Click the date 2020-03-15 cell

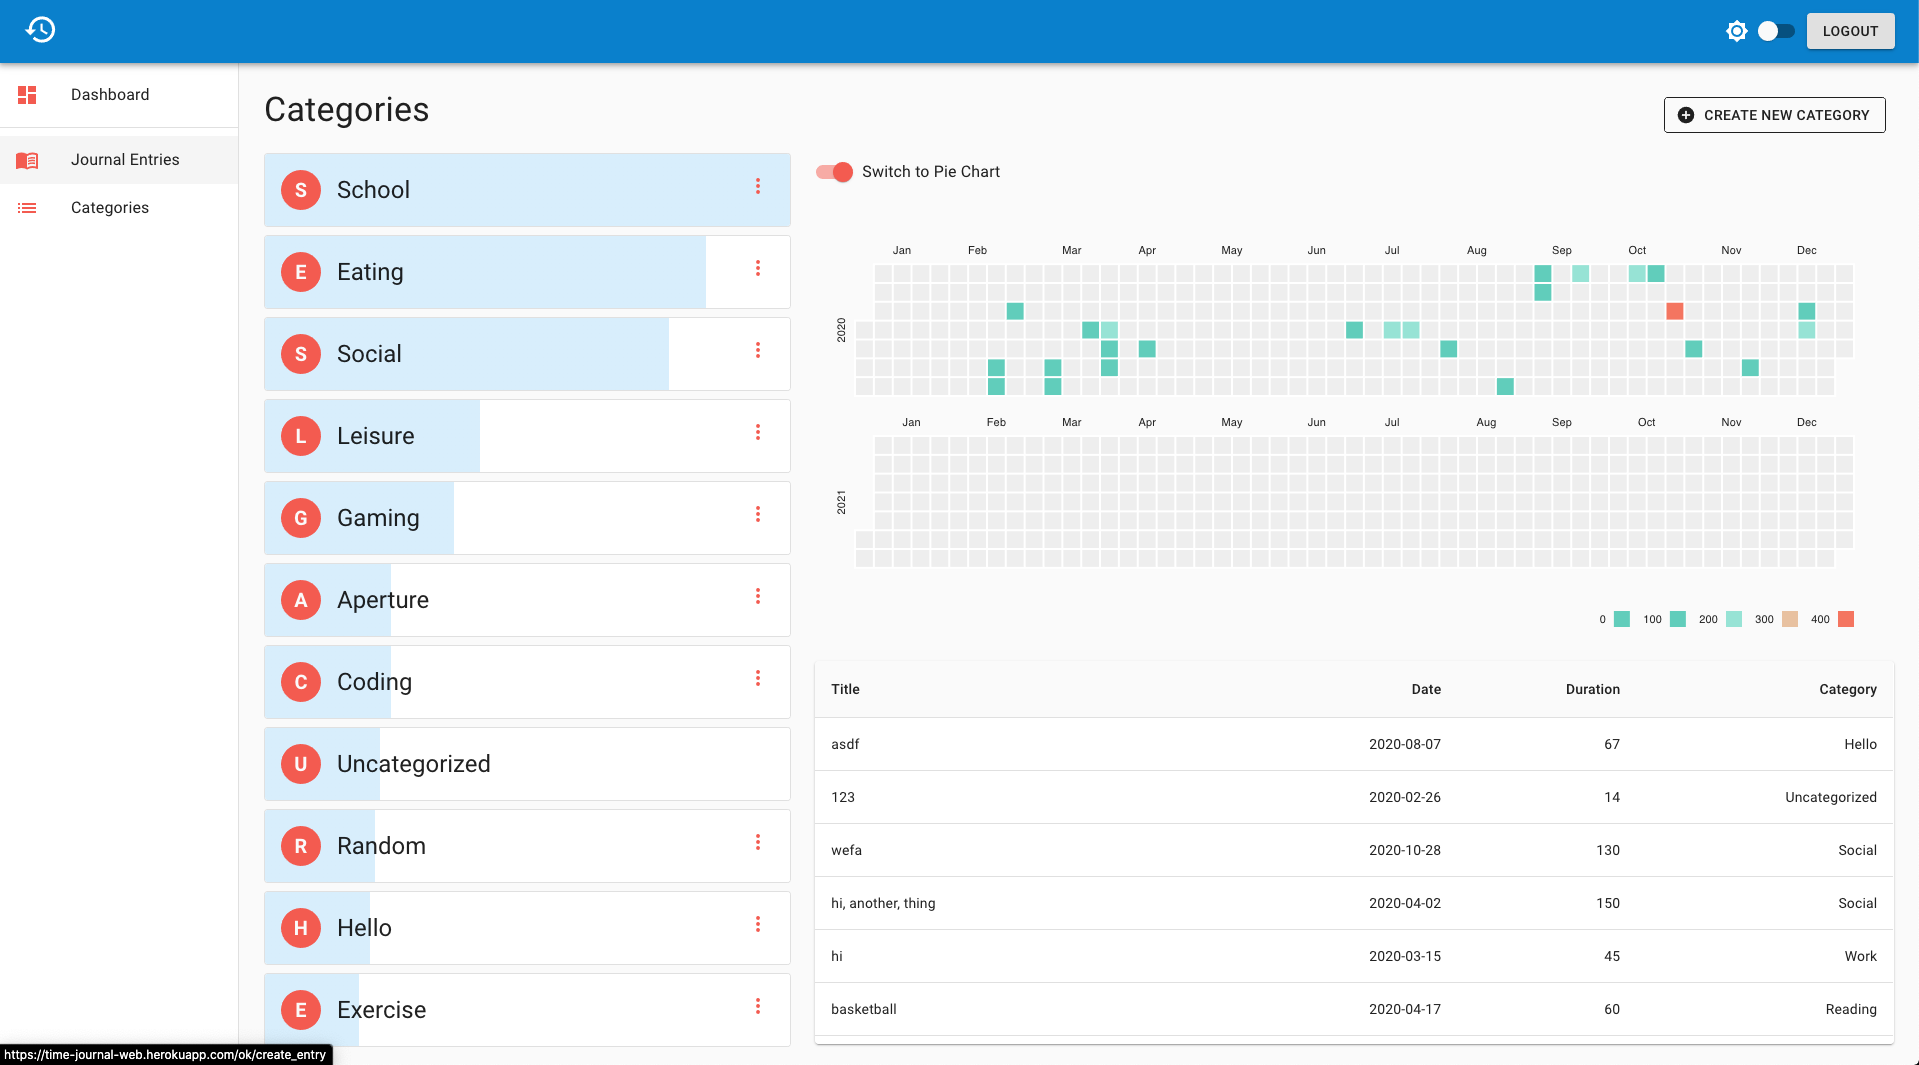point(1405,956)
